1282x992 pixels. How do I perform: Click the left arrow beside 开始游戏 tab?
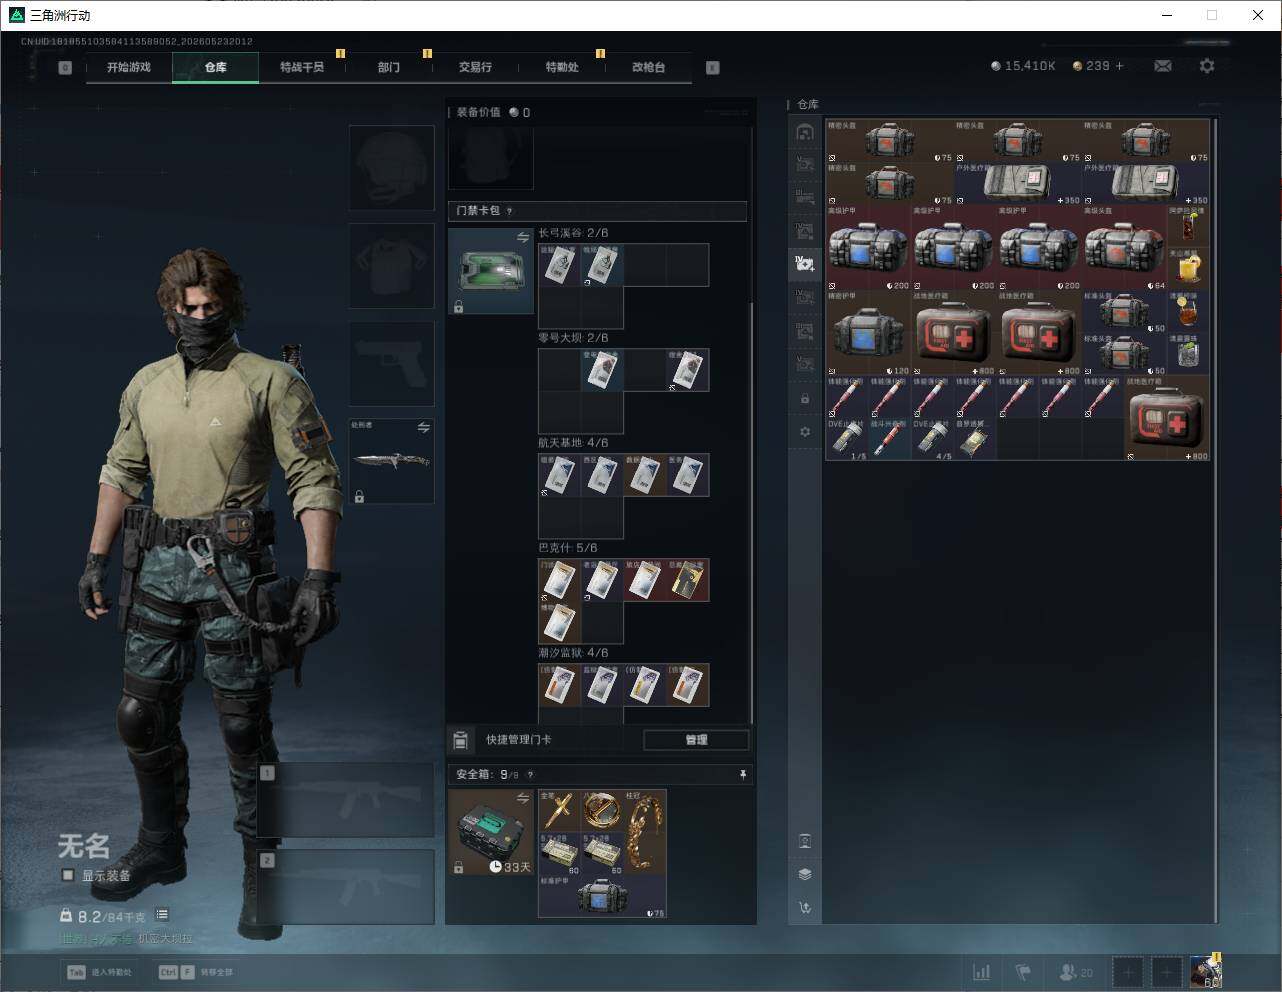(x=65, y=68)
